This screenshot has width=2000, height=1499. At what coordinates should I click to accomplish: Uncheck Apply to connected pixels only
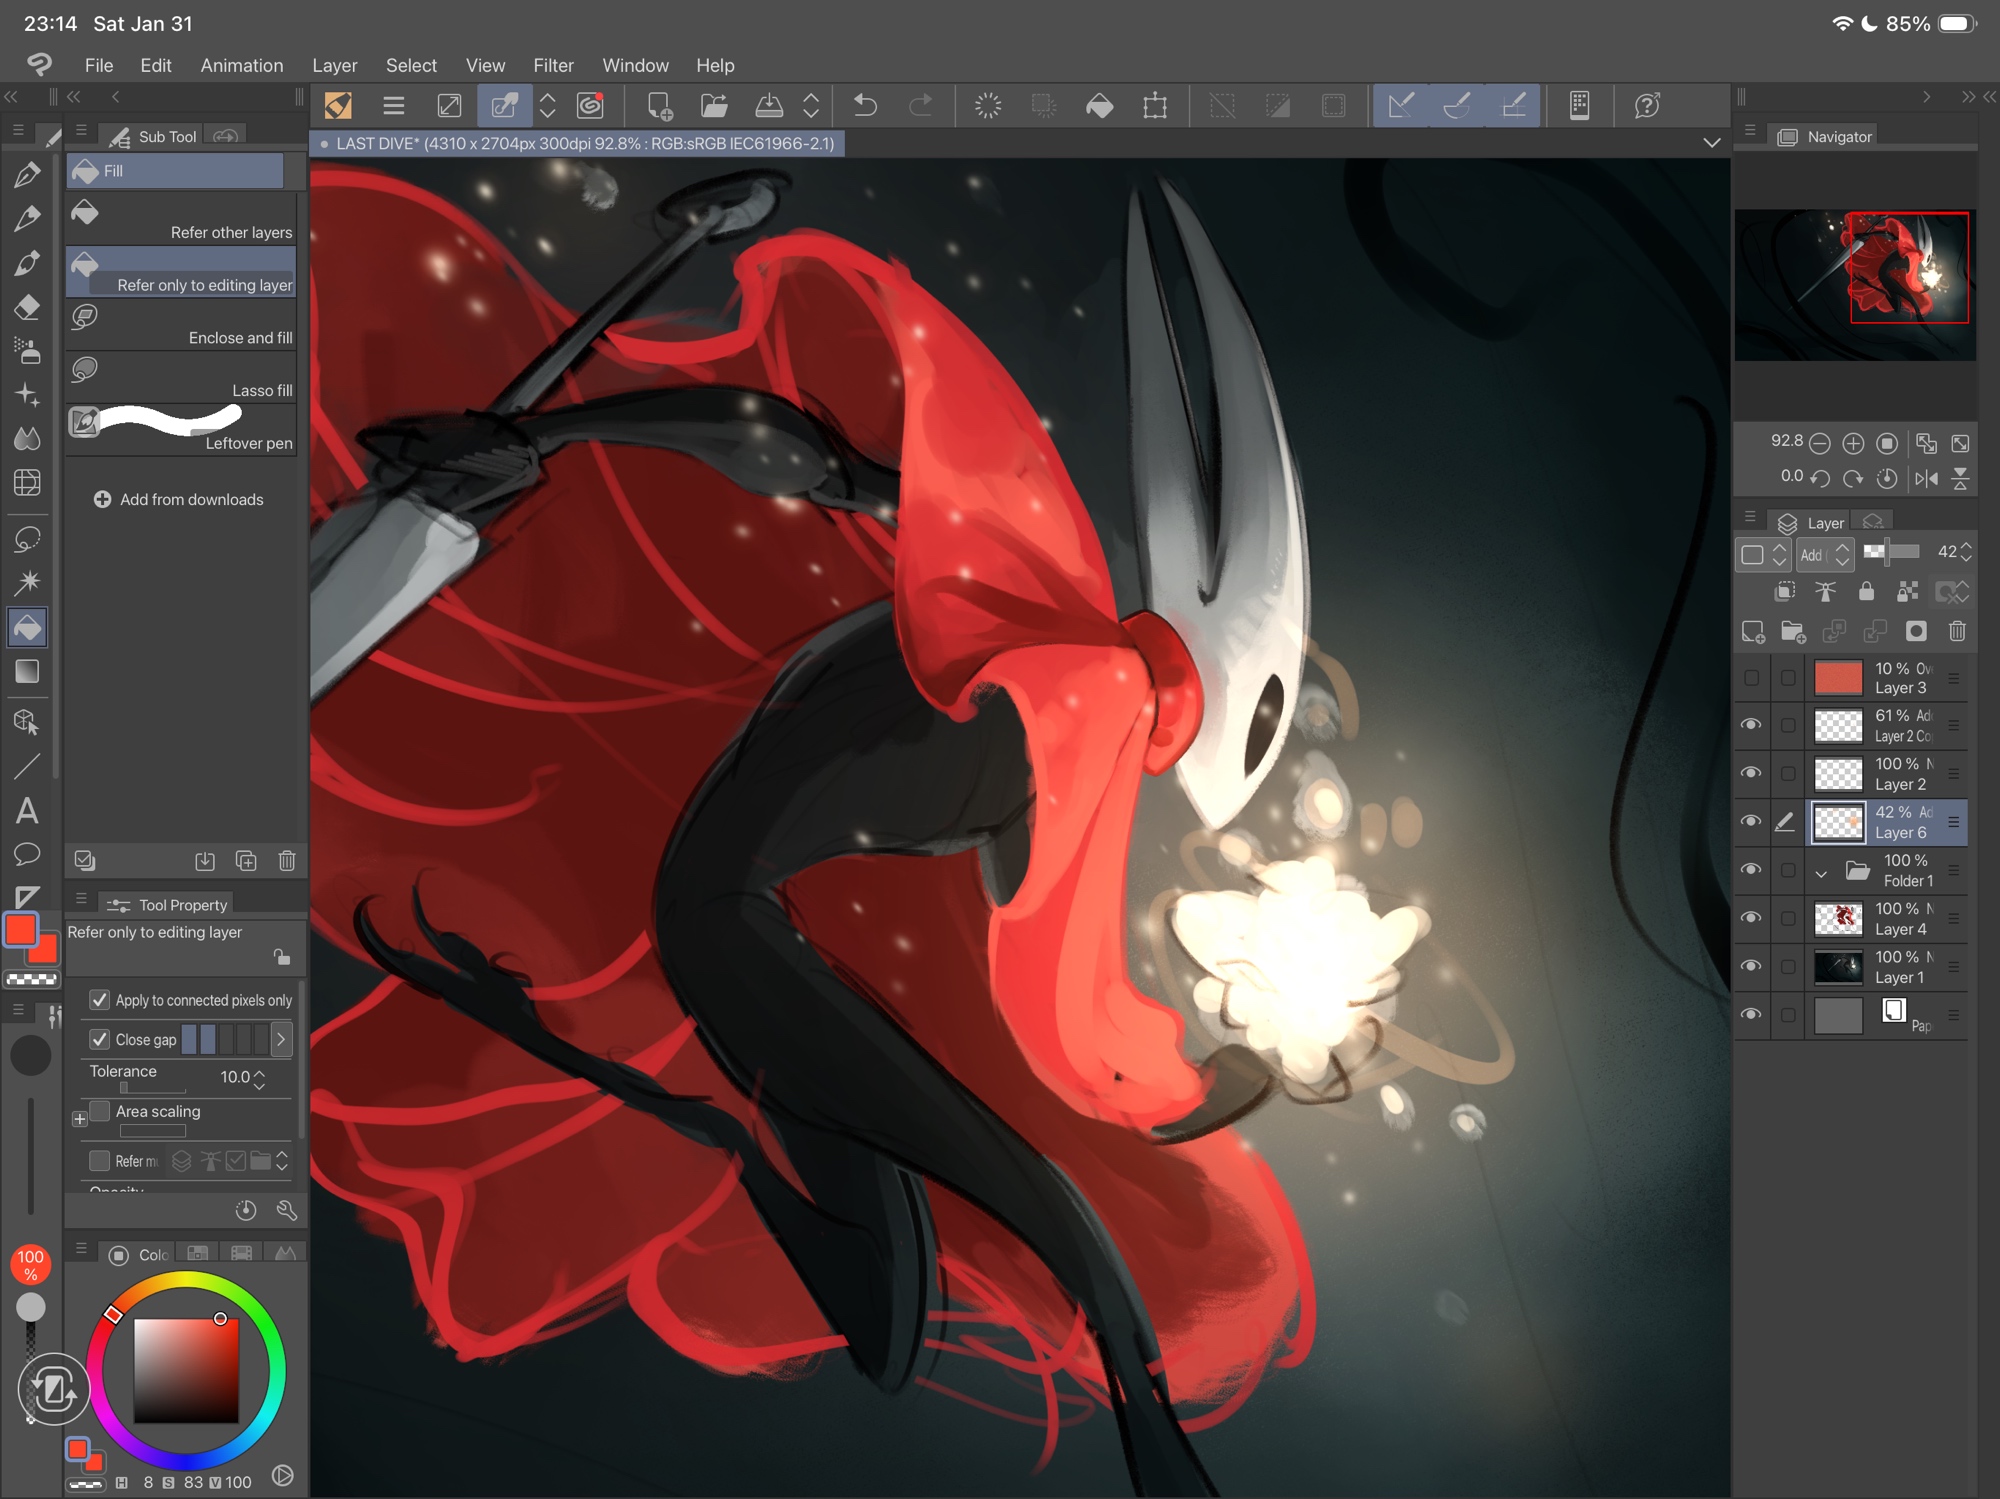(99, 1000)
